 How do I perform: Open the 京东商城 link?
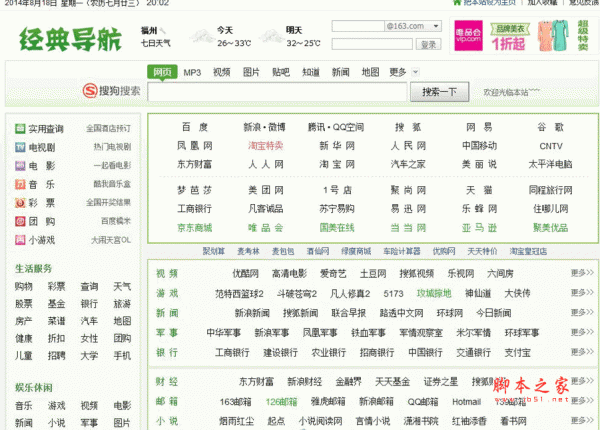click(x=194, y=228)
